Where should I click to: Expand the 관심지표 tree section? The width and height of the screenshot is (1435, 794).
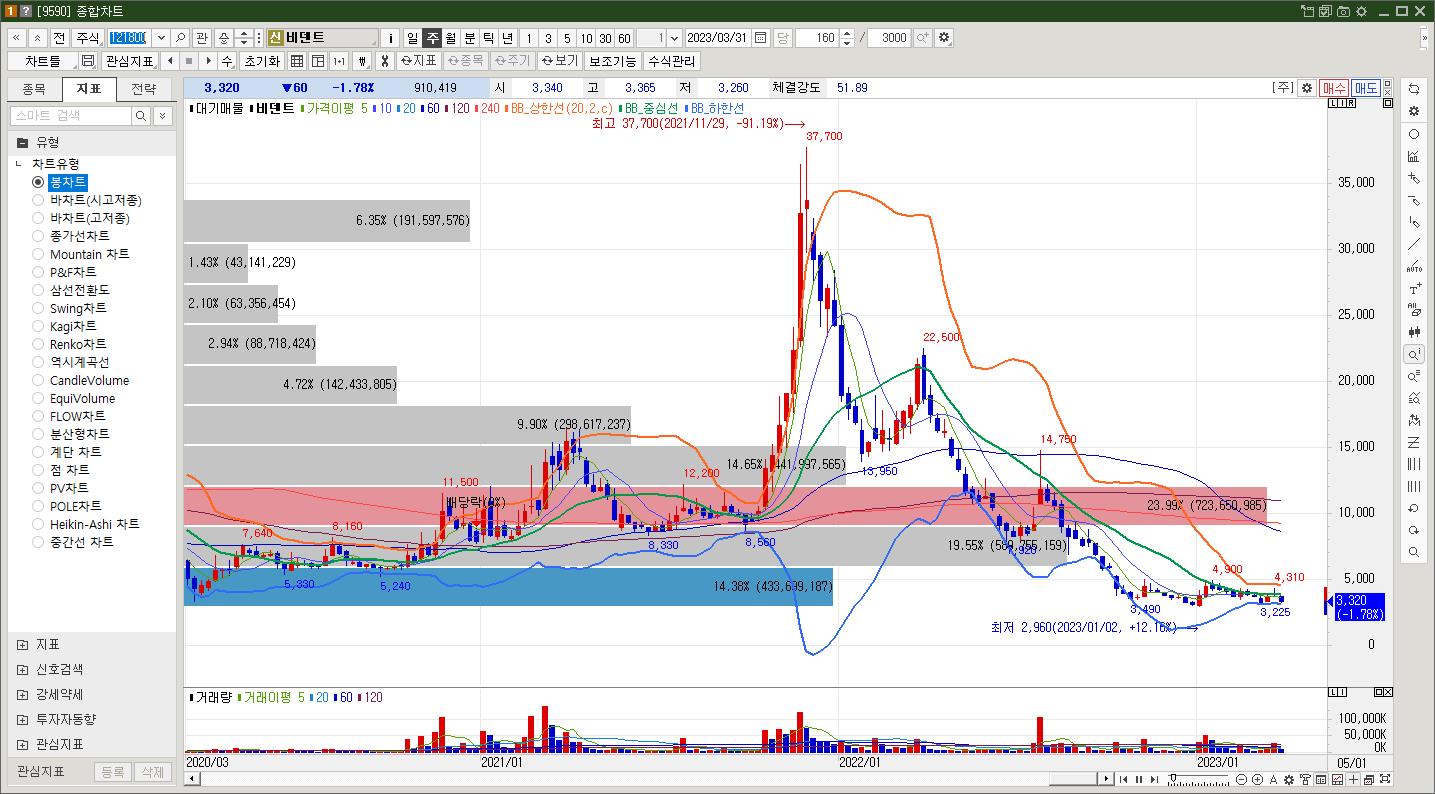pos(22,744)
